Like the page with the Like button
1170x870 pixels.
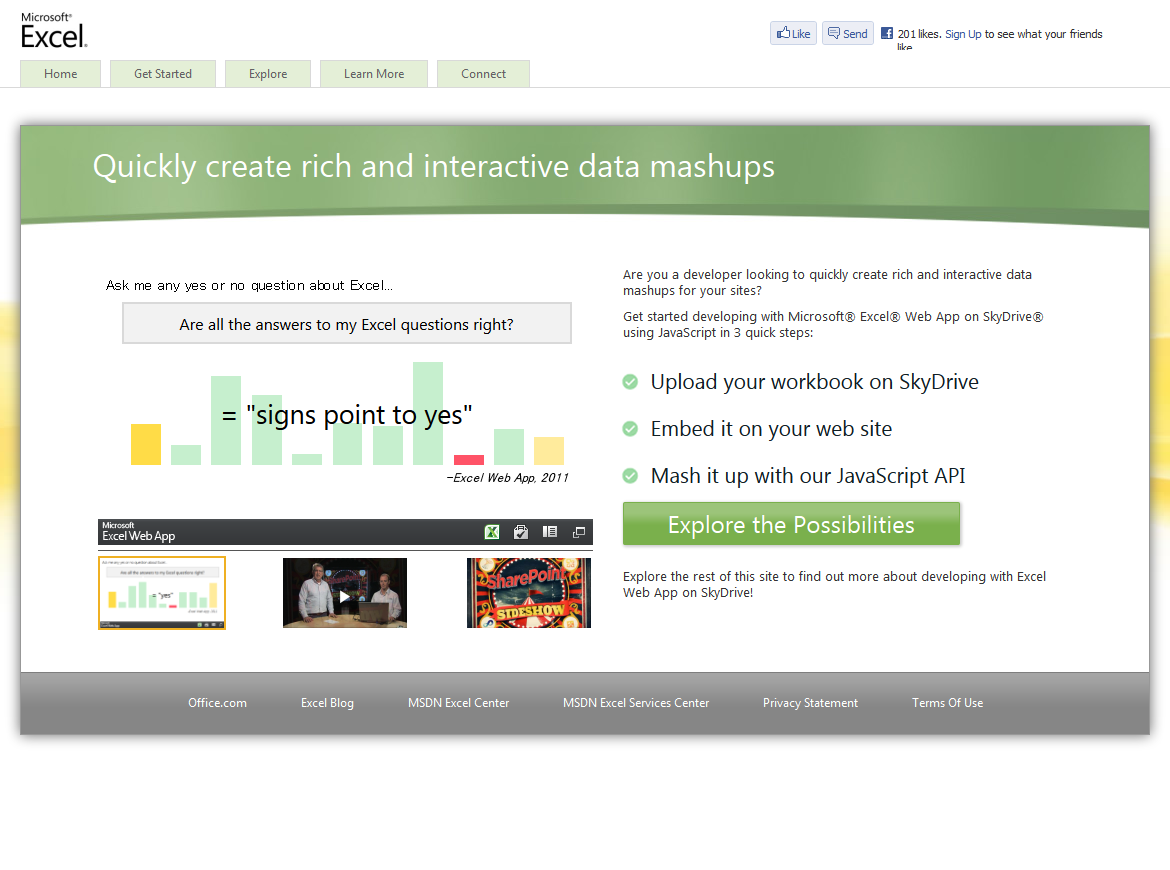tap(793, 34)
